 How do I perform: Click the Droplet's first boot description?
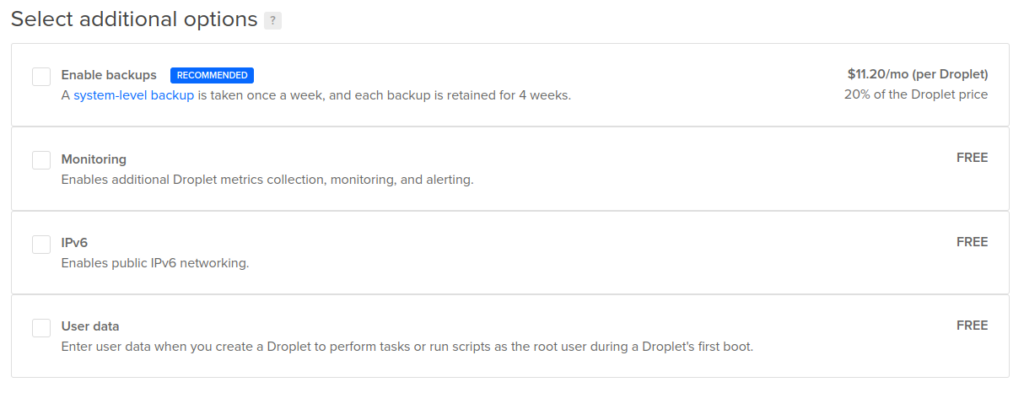pos(407,347)
